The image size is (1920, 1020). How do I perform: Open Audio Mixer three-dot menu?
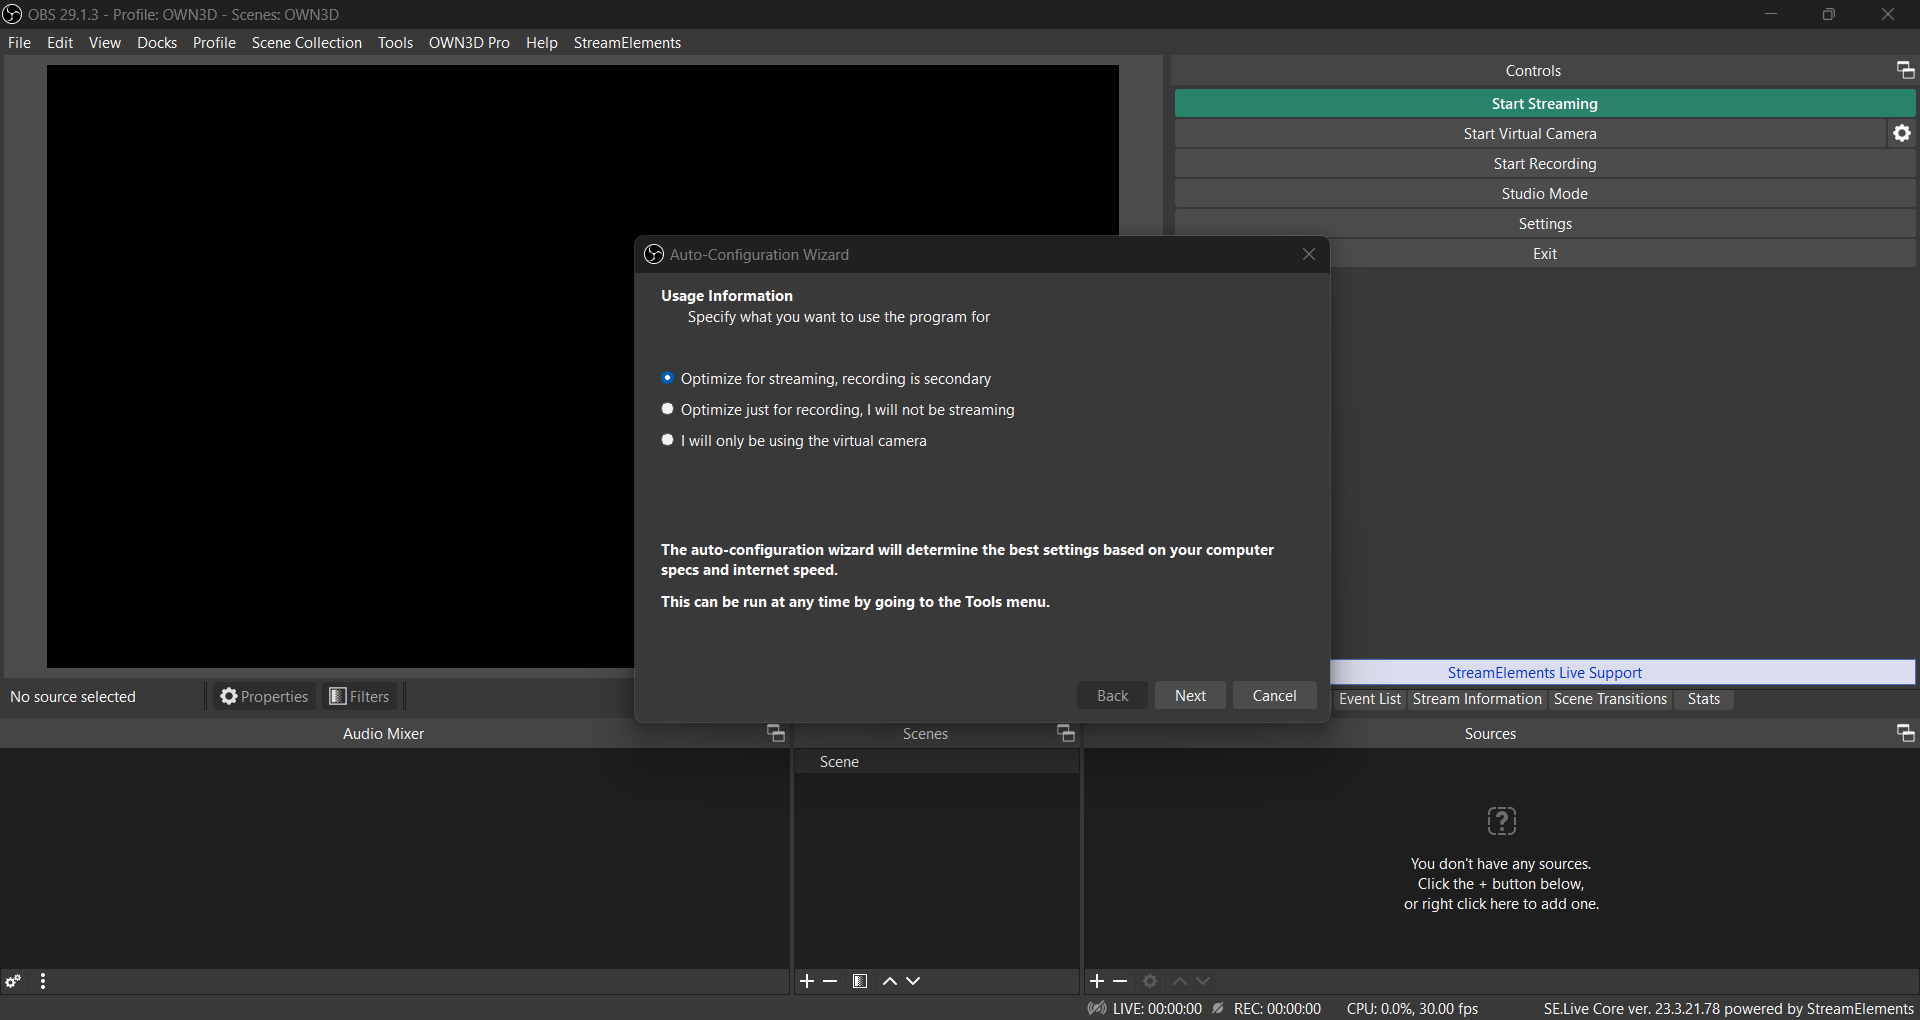click(43, 981)
